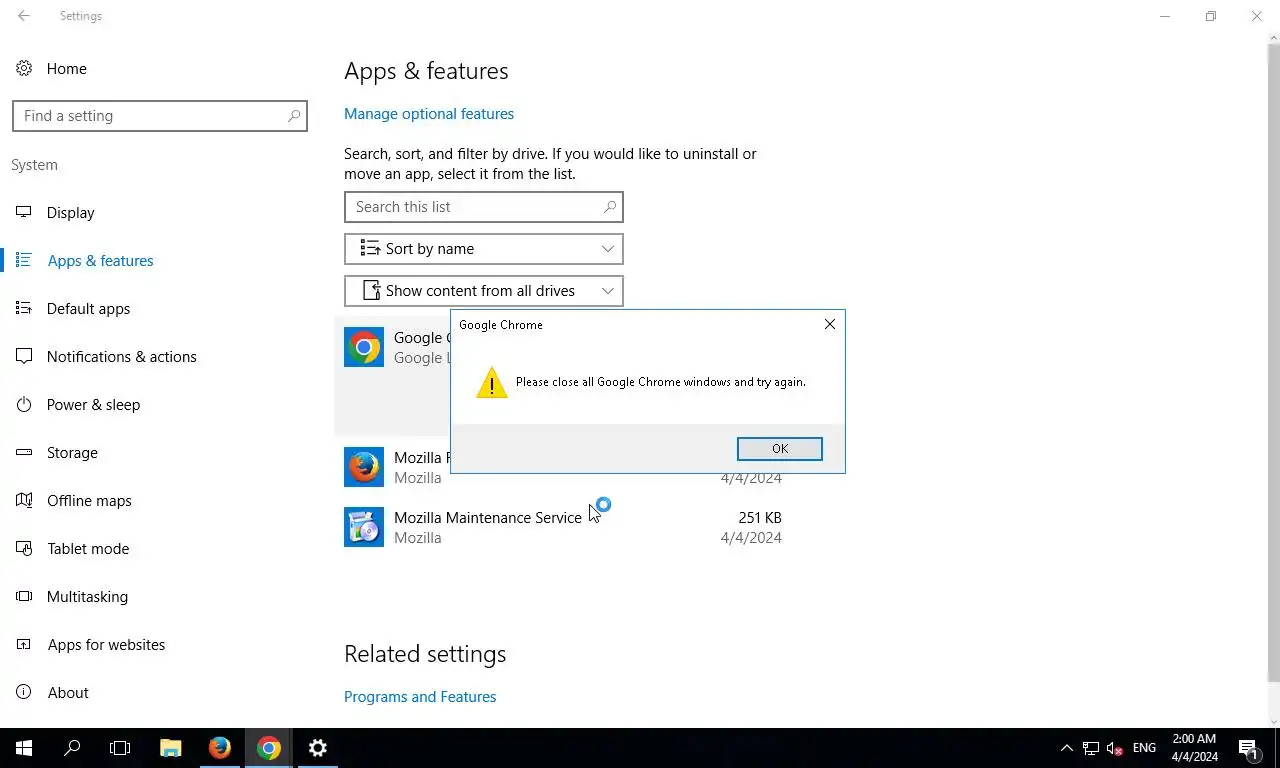Image resolution: width=1280 pixels, height=768 pixels.
Task: Open Notifications & actions settings
Action: click(121, 357)
